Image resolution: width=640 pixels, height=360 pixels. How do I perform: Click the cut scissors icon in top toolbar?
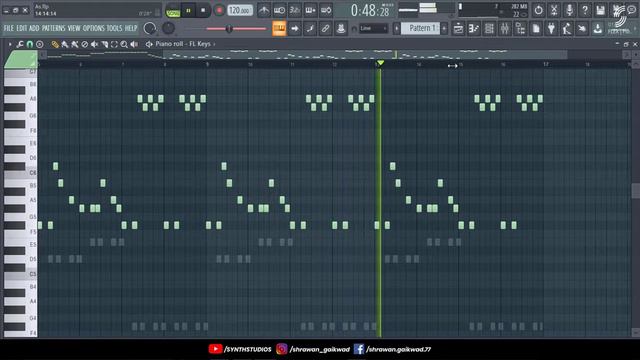pos(554,10)
